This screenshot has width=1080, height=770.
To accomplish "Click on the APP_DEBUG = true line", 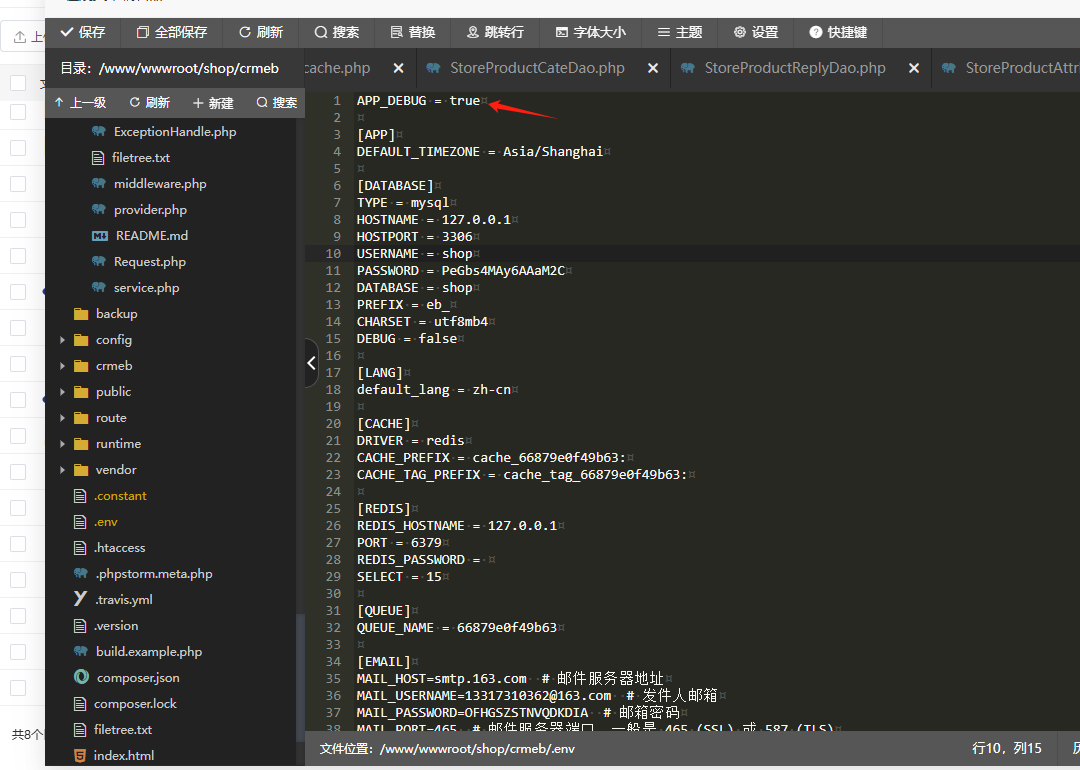I will tap(418, 101).
